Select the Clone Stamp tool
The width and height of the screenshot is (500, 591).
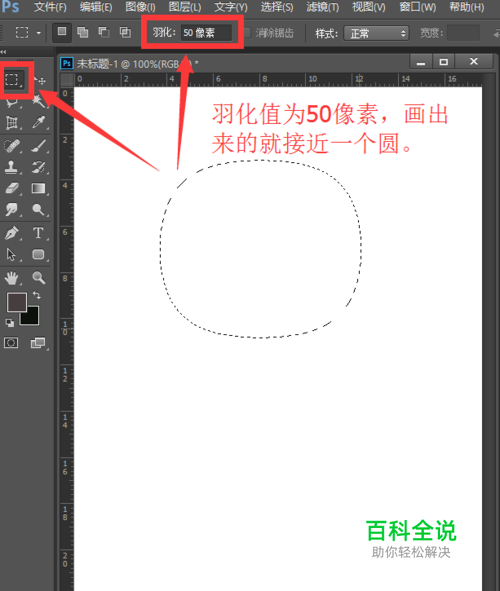coord(11,167)
